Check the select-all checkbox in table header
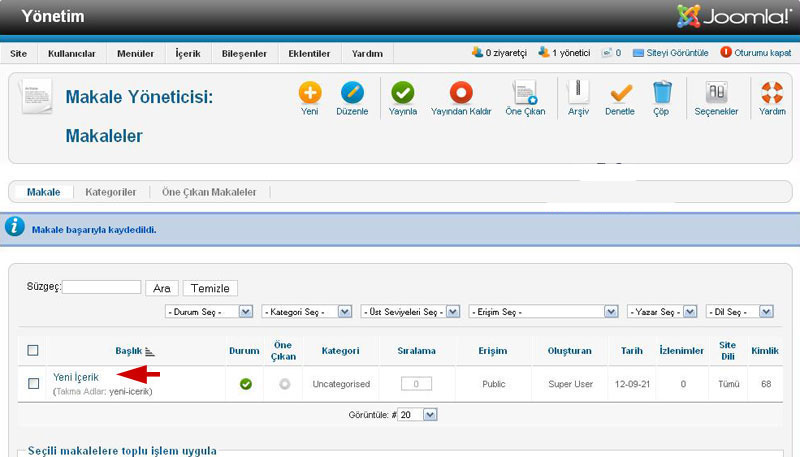 [33, 350]
